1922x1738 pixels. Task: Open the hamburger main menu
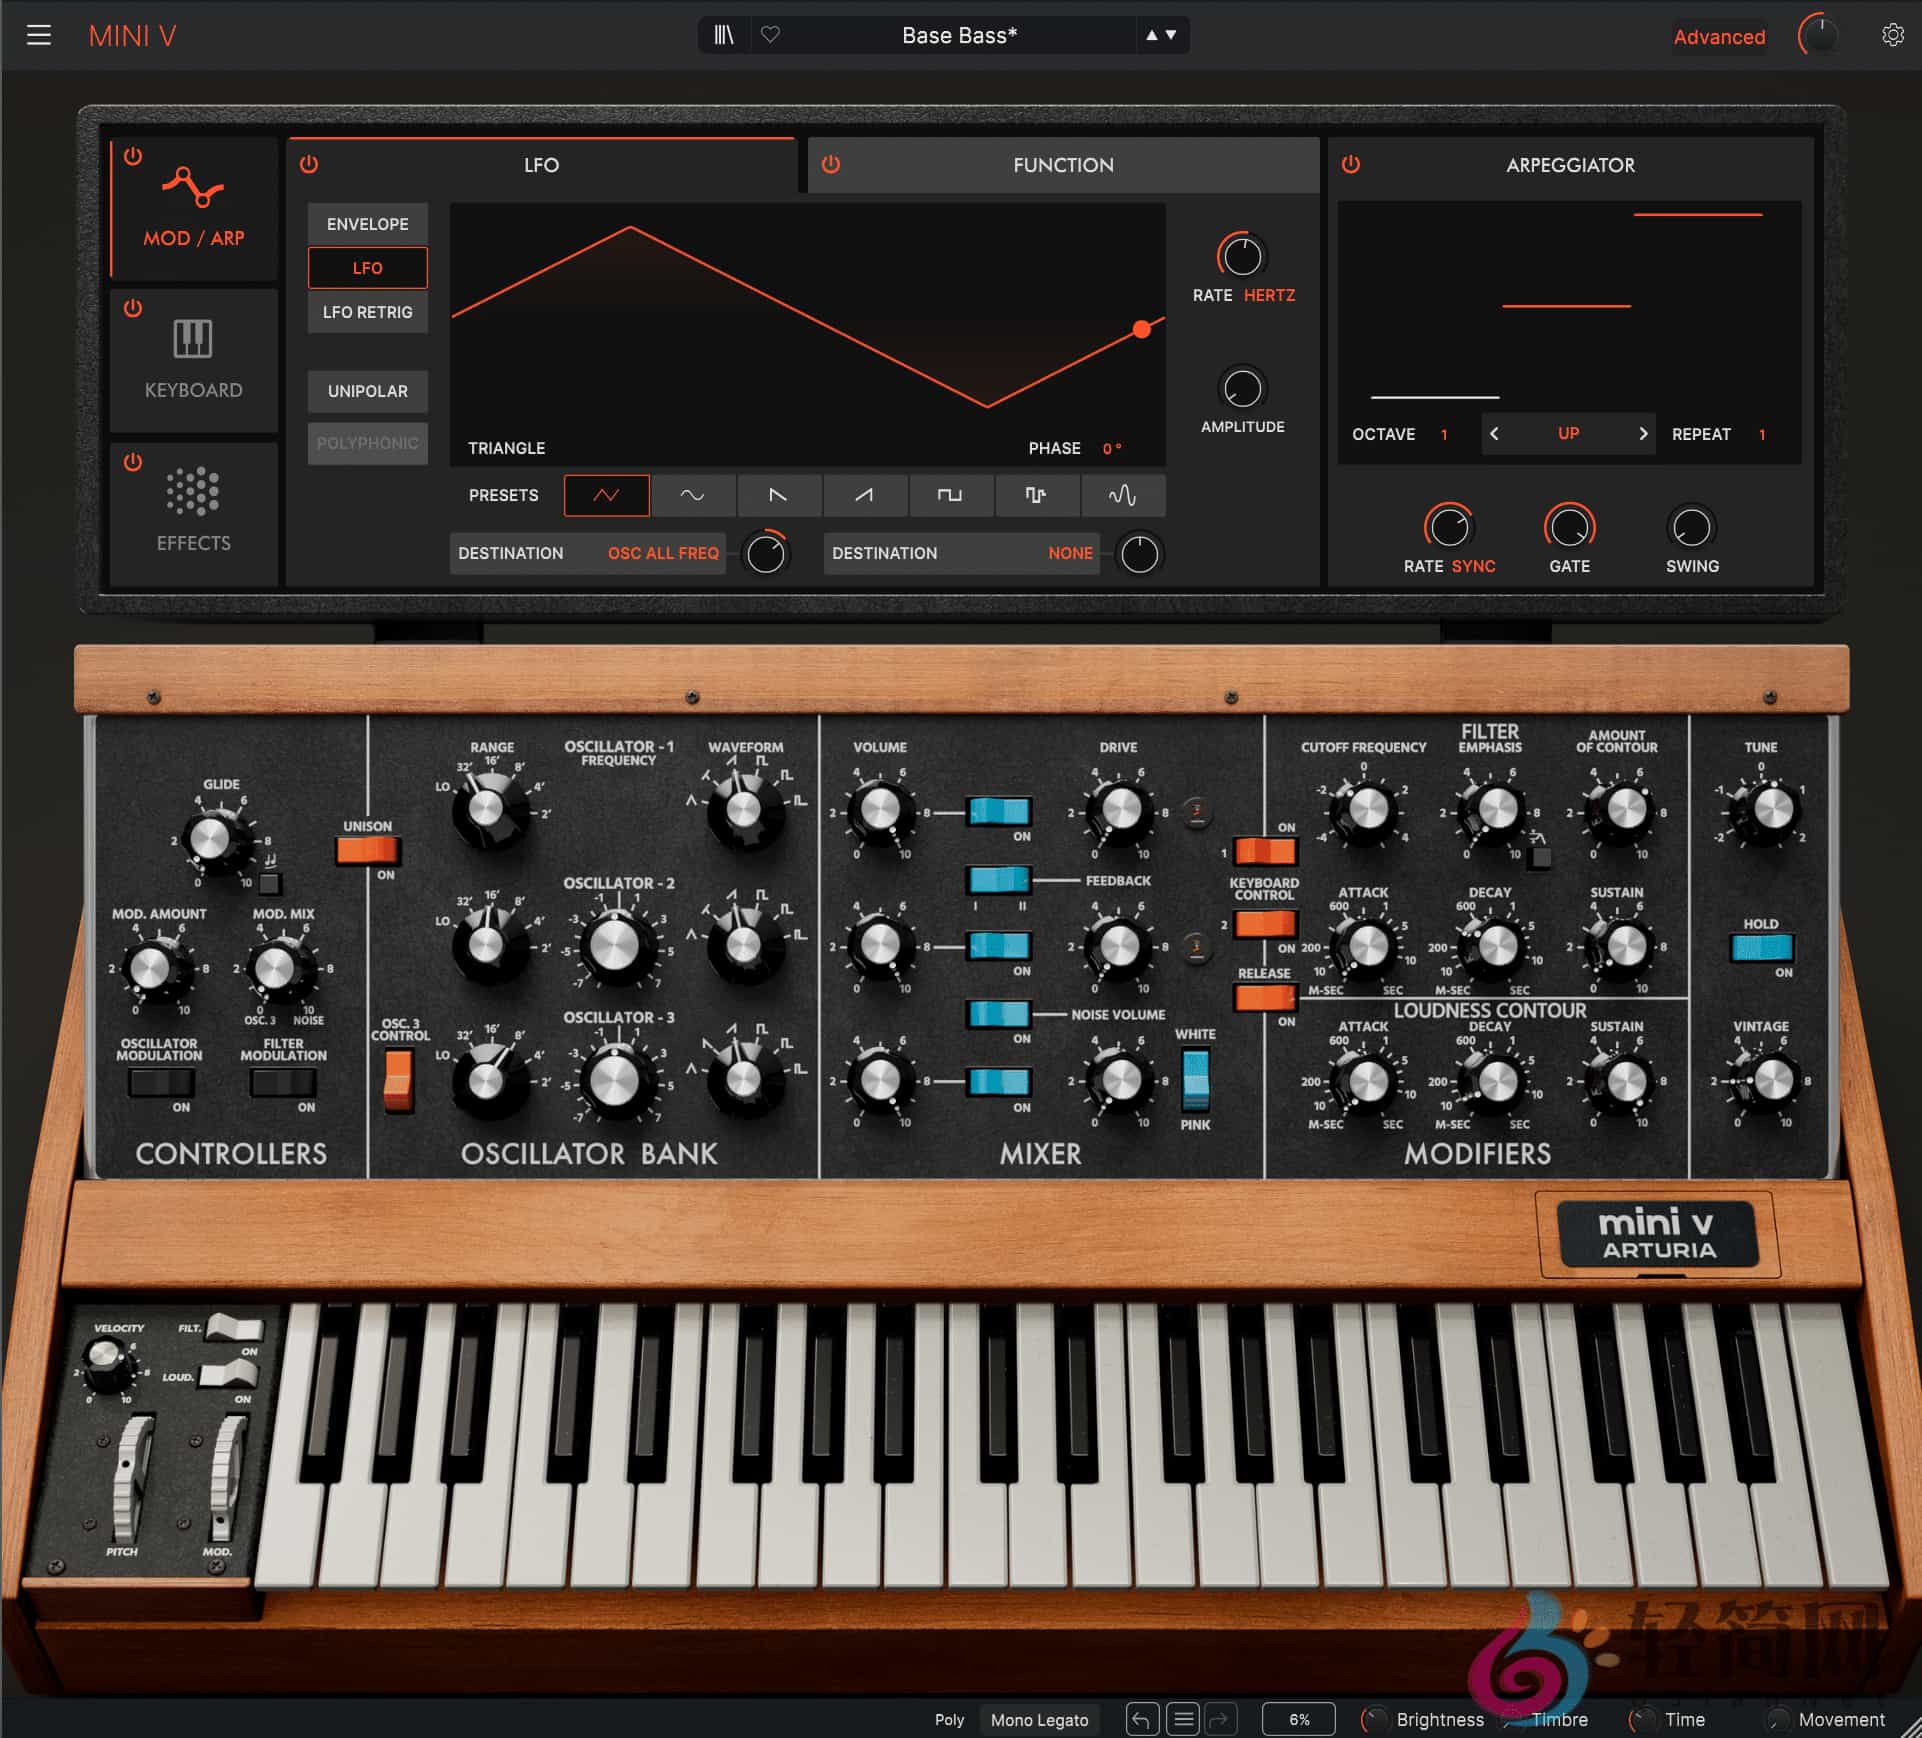(40, 35)
